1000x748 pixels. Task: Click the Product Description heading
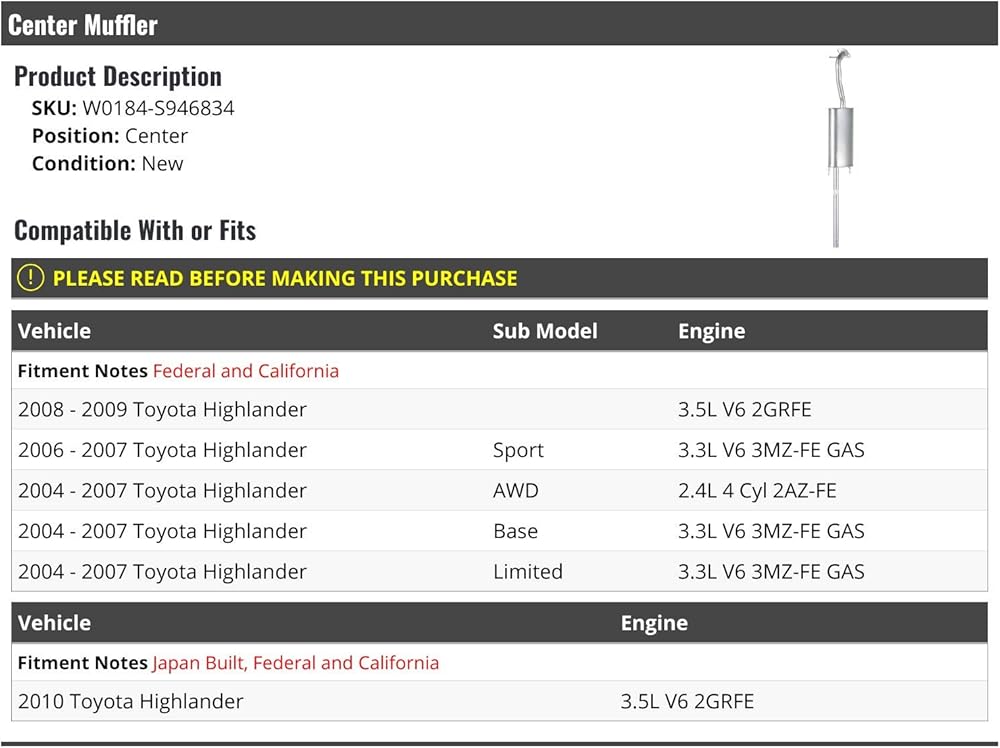click(118, 77)
